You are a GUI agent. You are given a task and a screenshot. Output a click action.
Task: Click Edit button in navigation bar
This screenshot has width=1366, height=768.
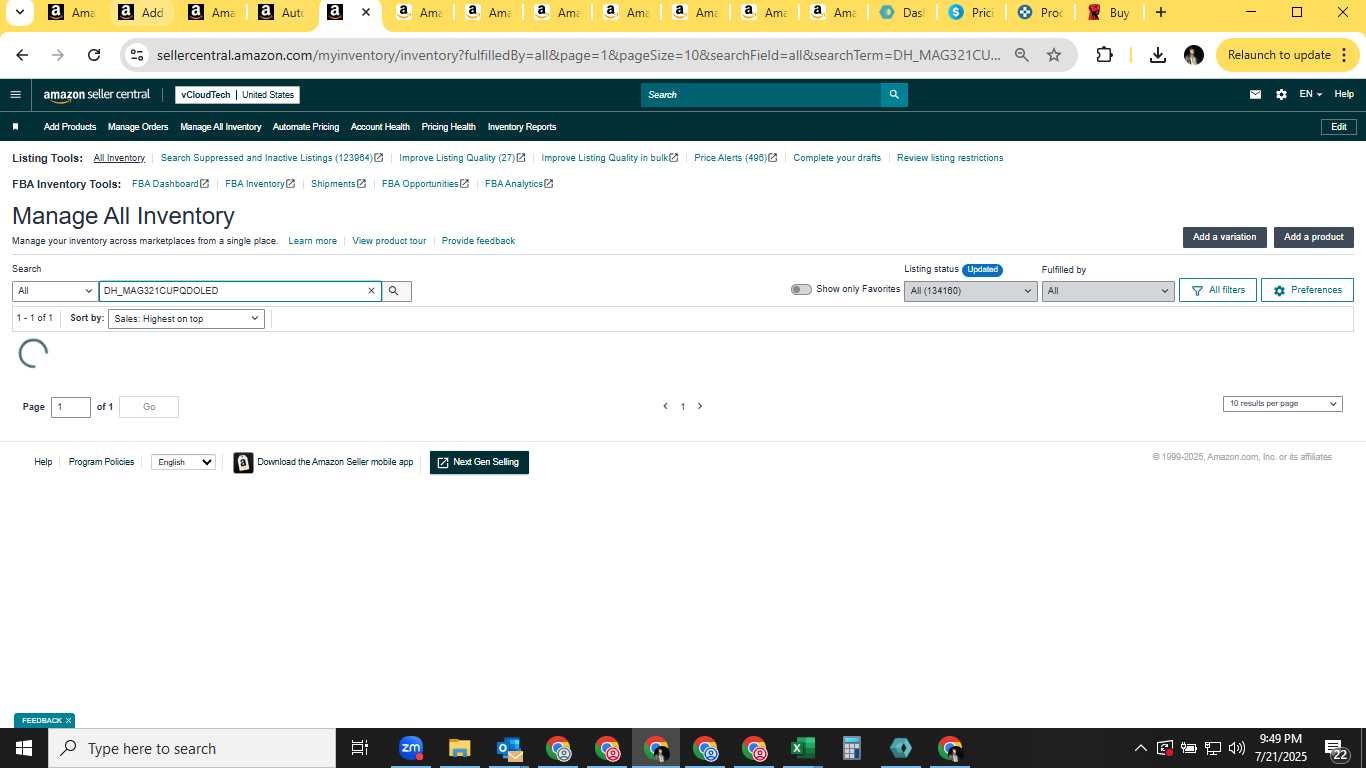coord(1339,127)
